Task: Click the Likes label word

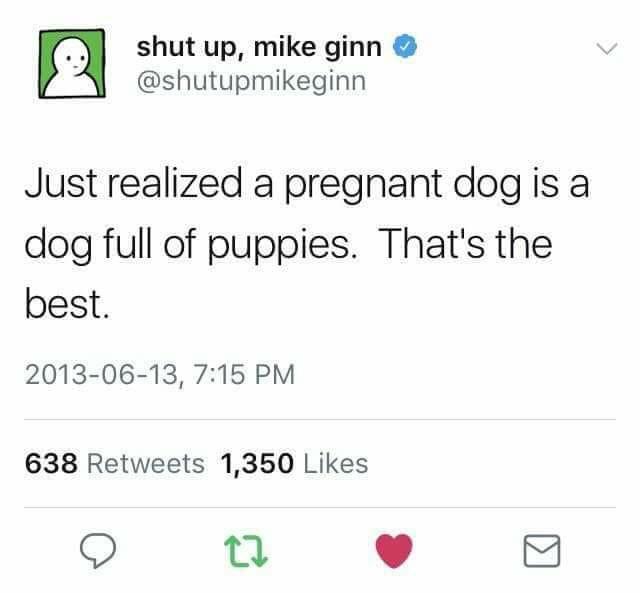Action: [336, 464]
